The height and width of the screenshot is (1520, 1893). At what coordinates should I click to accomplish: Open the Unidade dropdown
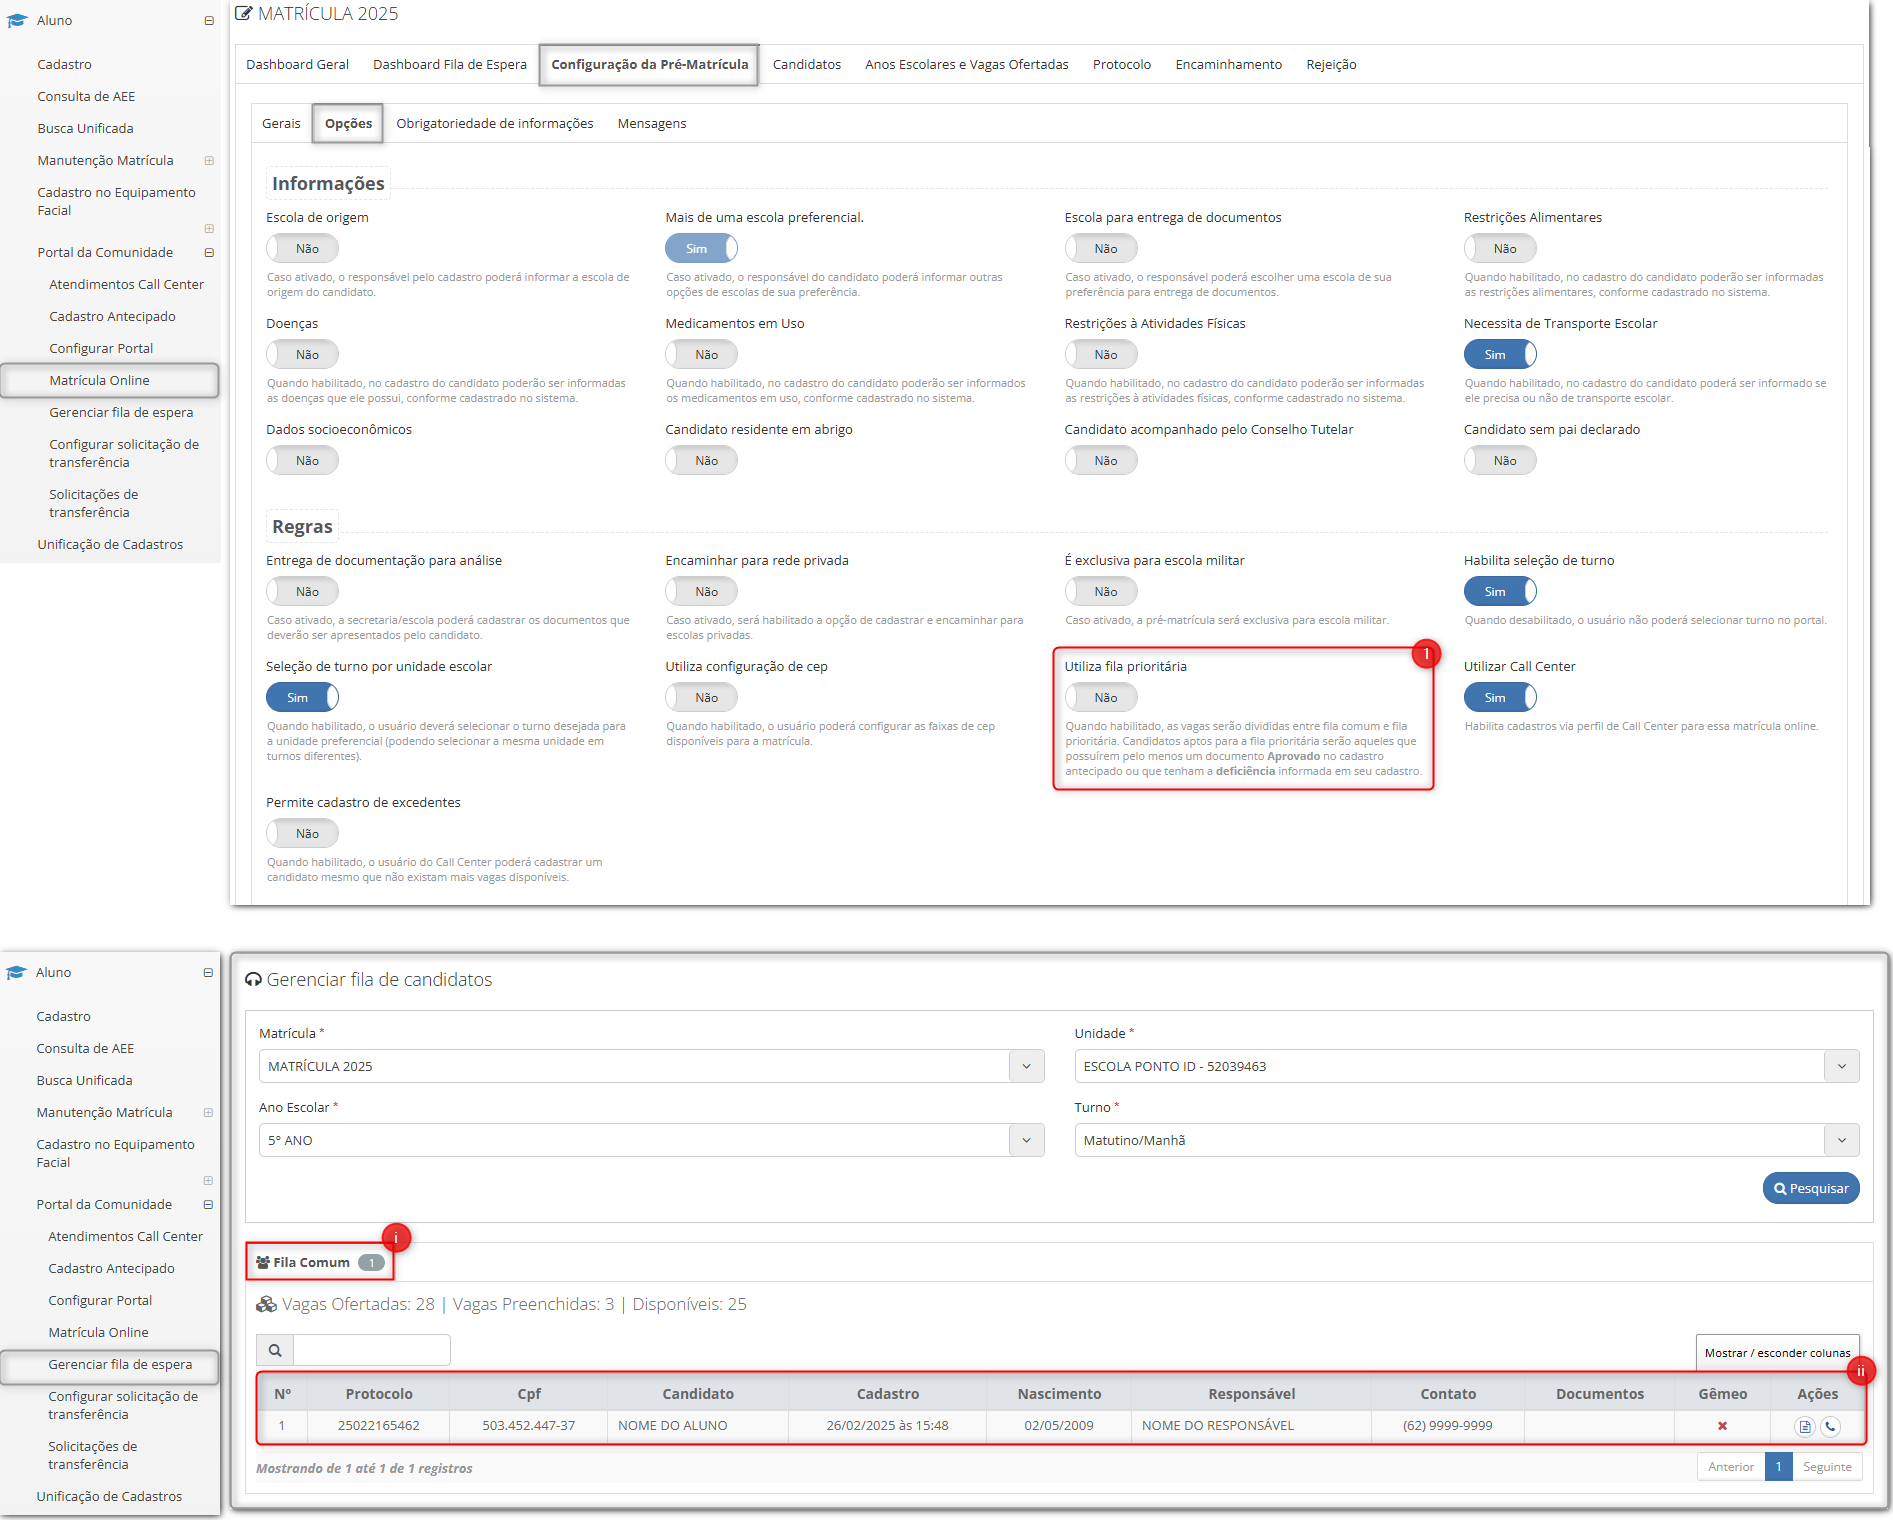point(1467,1066)
